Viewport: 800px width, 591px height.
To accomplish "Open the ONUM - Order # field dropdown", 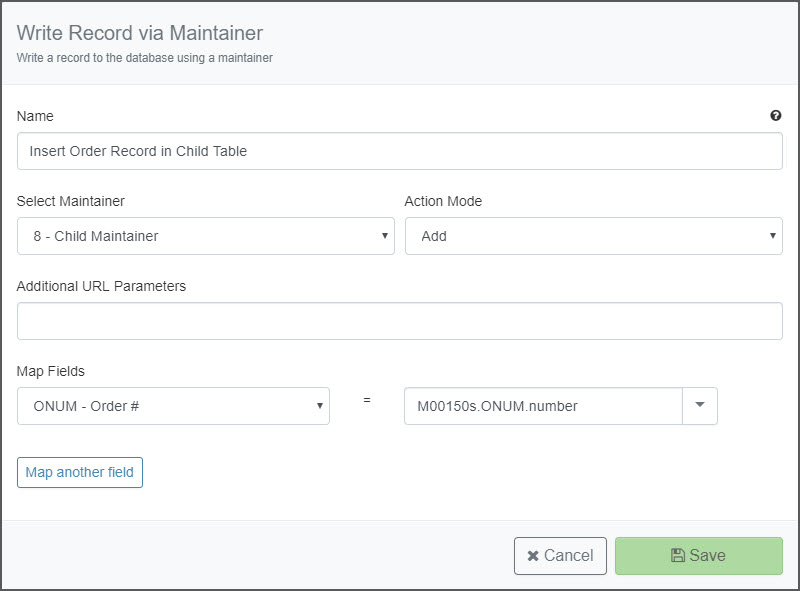I will [x=173, y=406].
